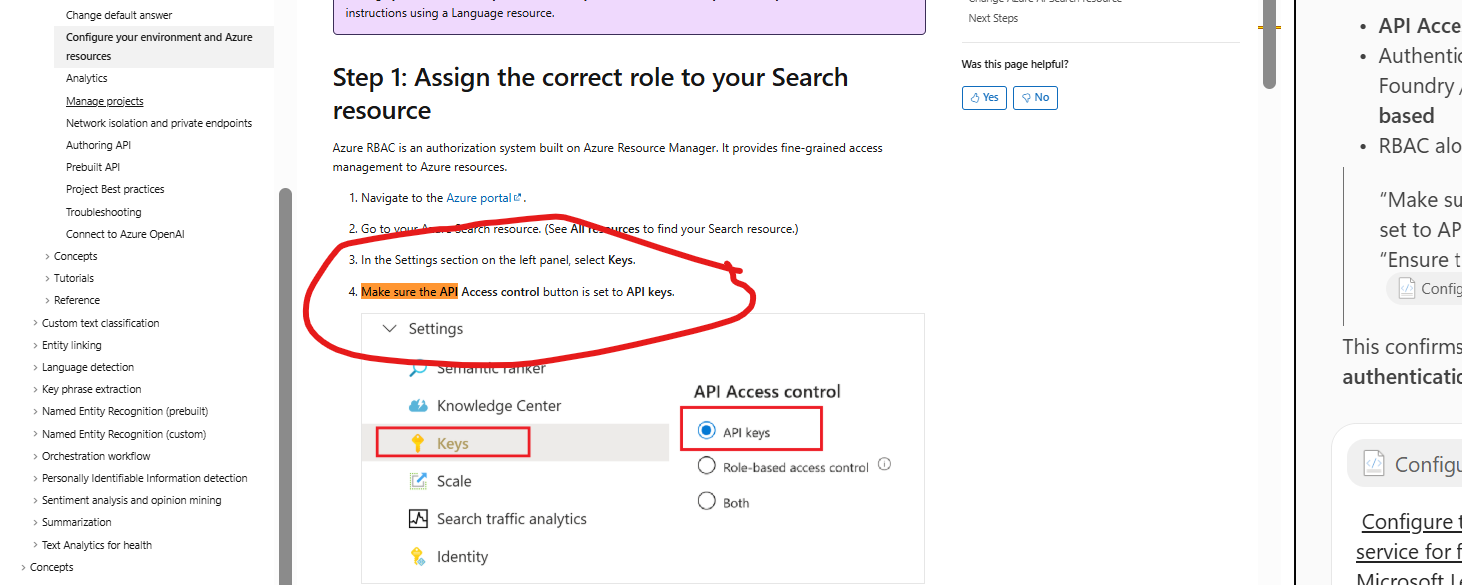The height and width of the screenshot is (585, 1462).
Task: Click the Yes thumbs-up feedback button
Action: pos(984,97)
